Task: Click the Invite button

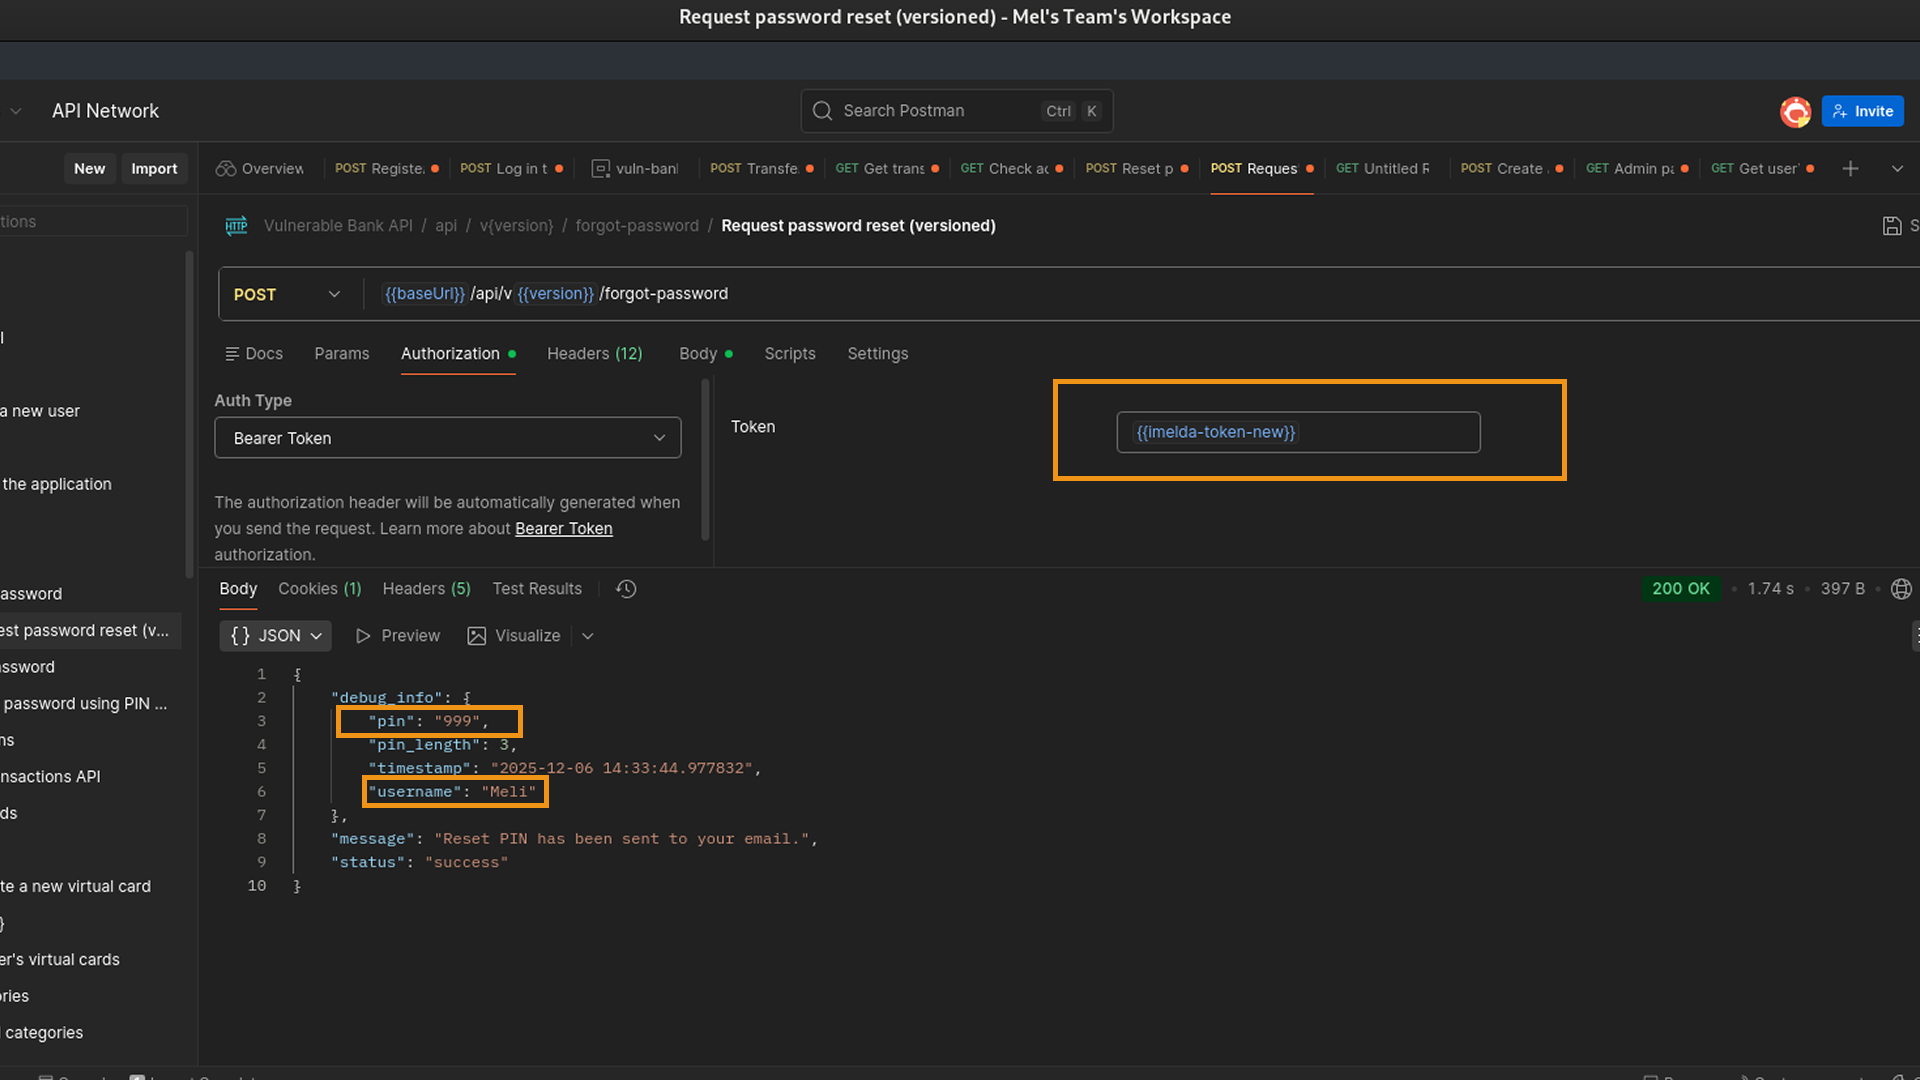Action: tap(1862, 111)
